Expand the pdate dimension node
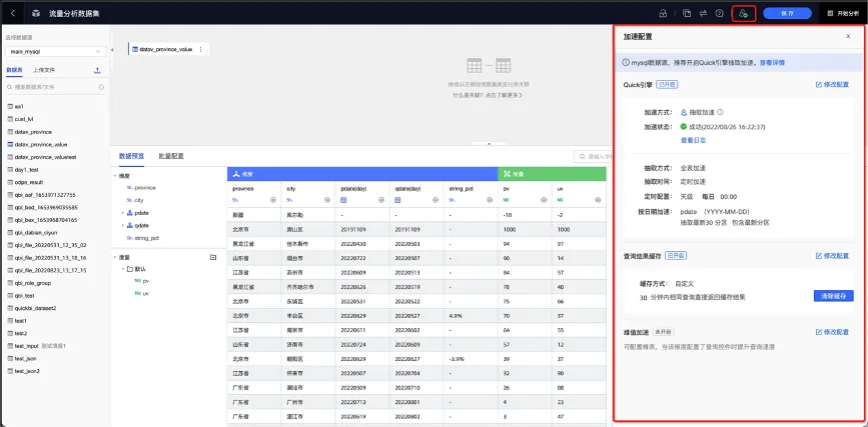Screen dimensions: 868x427 [123, 213]
